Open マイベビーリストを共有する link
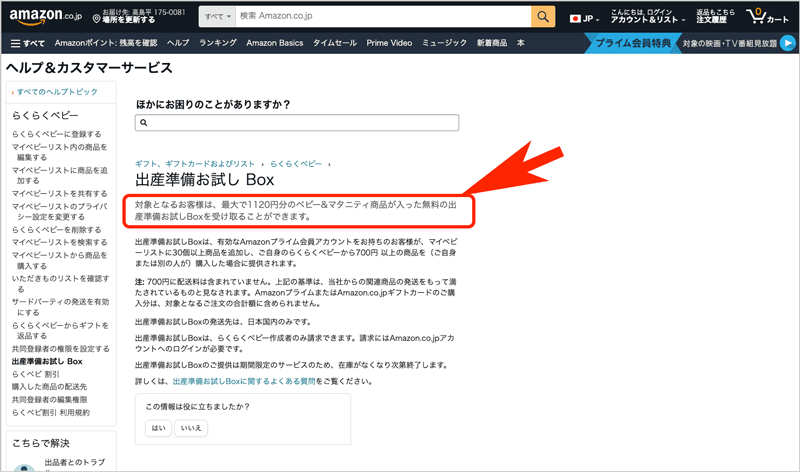 (60, 193)
